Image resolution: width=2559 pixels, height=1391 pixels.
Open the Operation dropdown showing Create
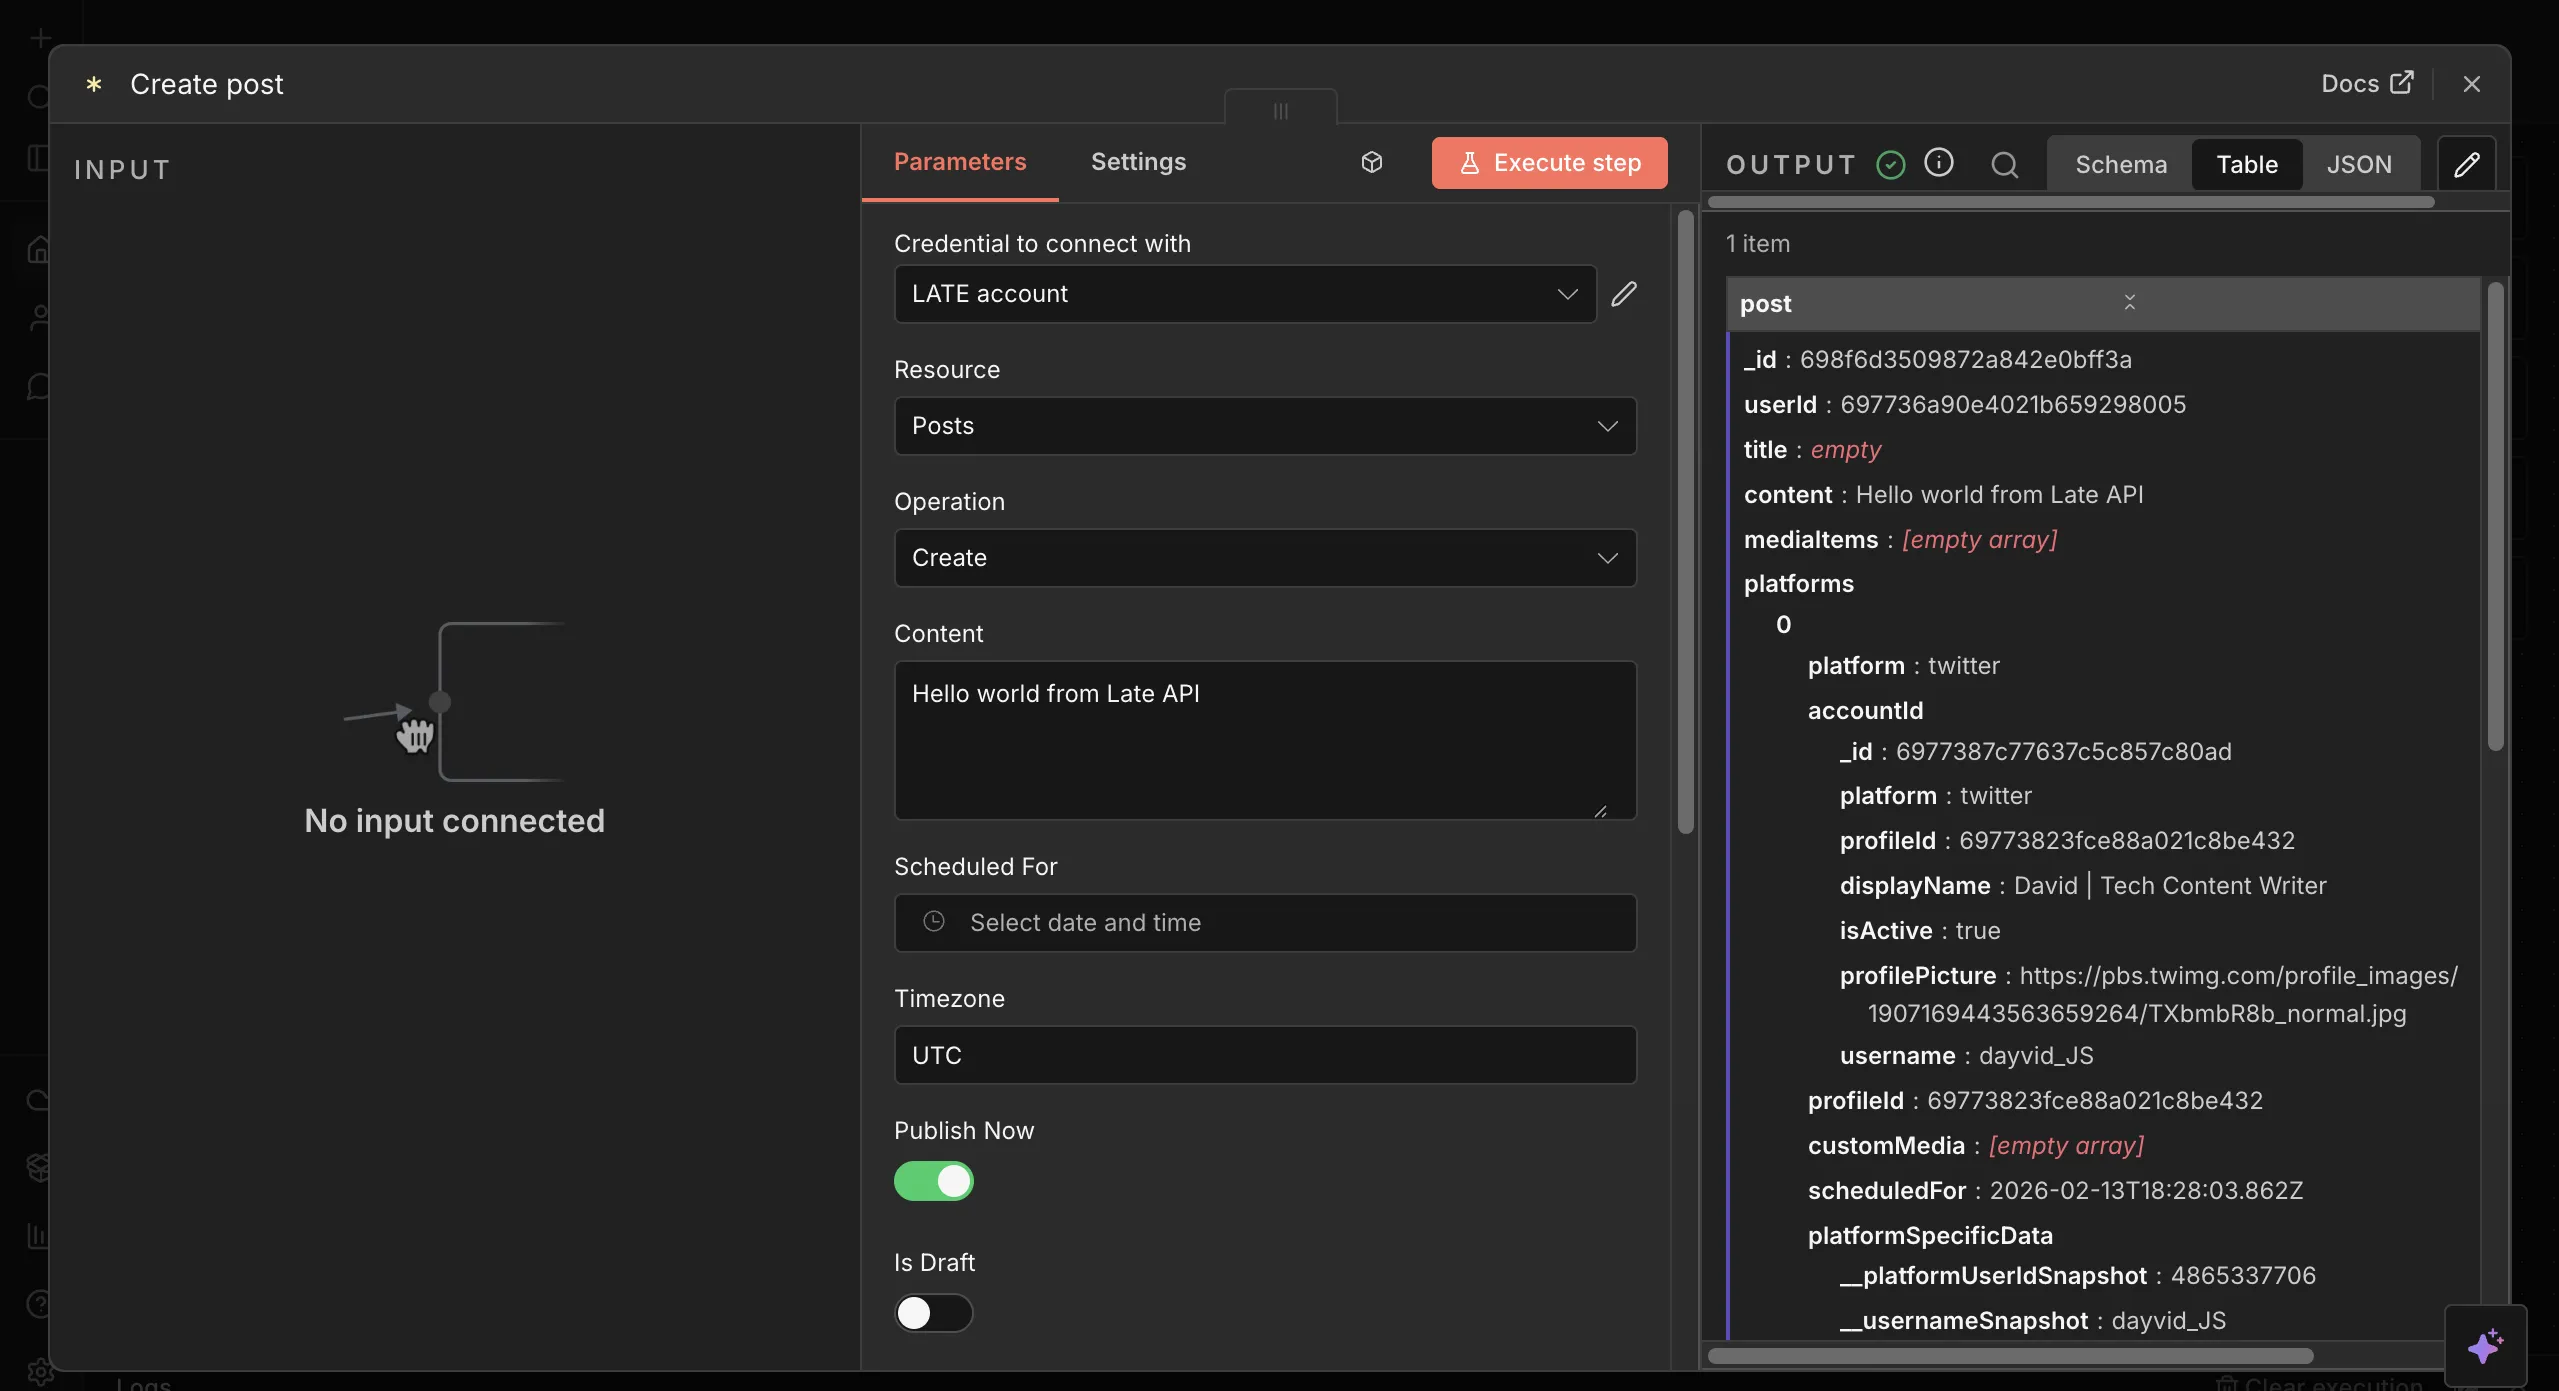[x=1263, y=557]
